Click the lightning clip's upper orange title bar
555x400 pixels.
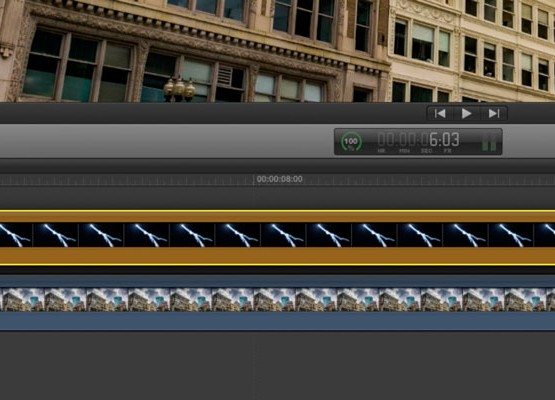pyautogui.click(x=278, y=217)
